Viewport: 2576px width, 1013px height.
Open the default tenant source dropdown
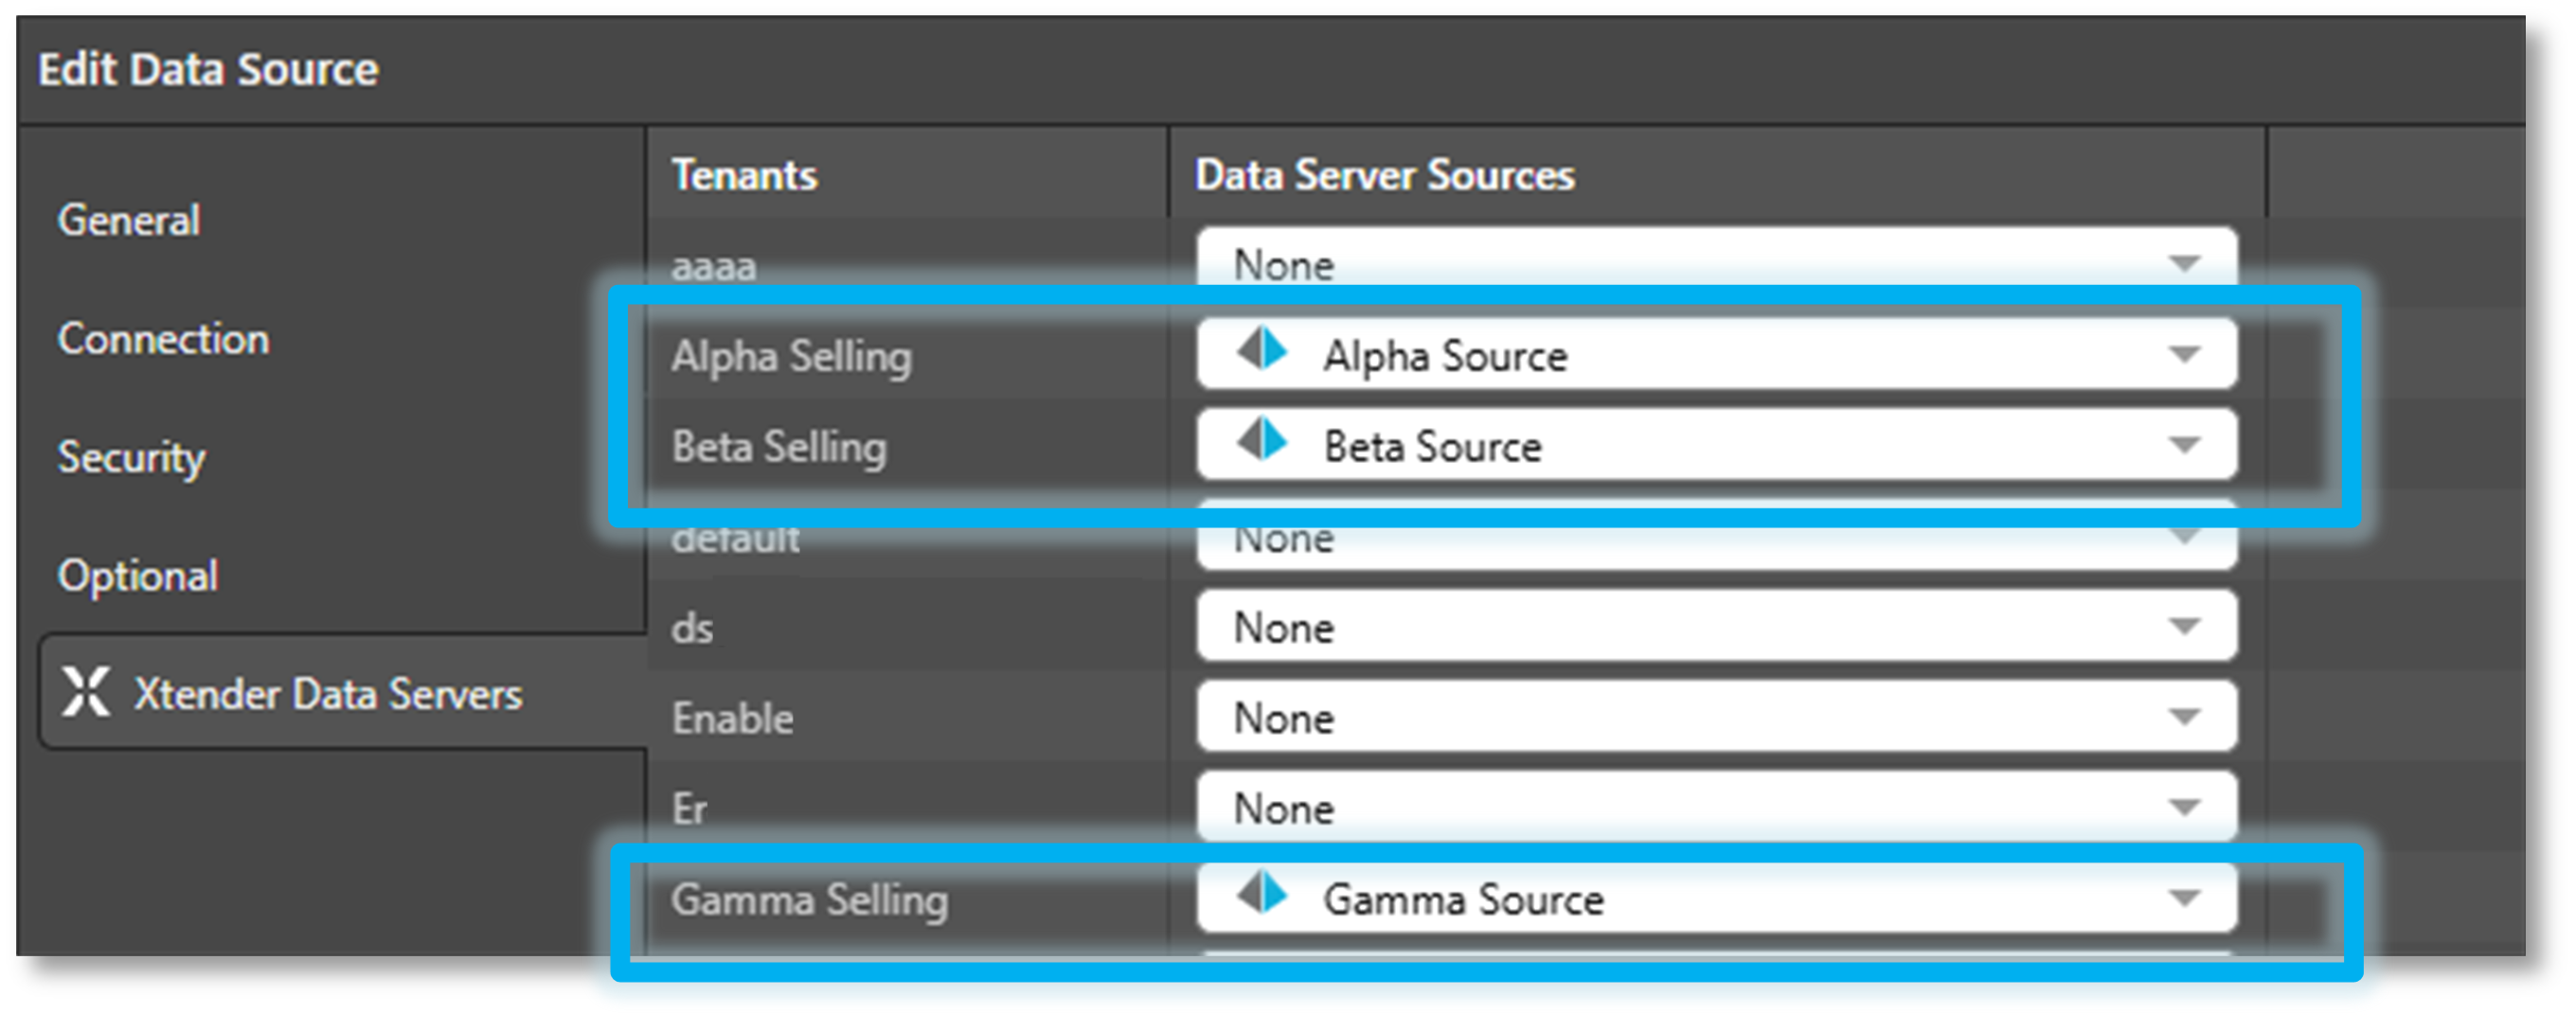point(1716,537)
